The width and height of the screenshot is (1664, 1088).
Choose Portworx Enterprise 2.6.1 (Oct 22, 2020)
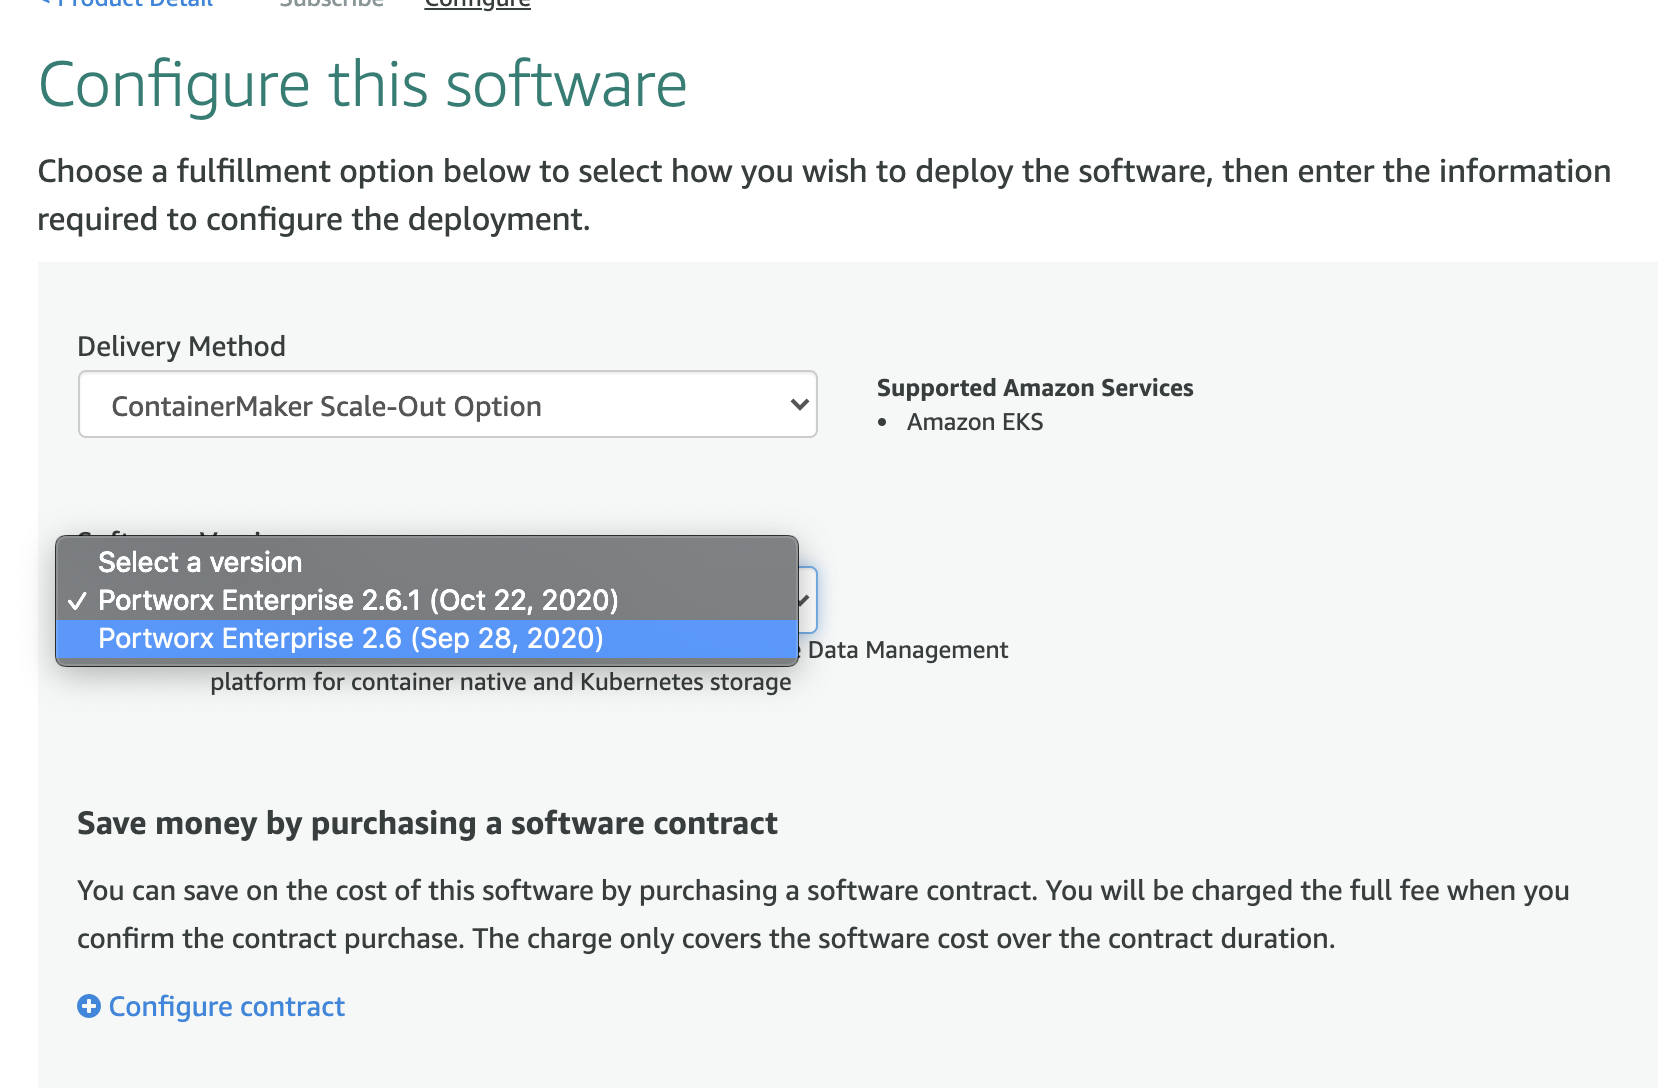[x=357, y=601]
